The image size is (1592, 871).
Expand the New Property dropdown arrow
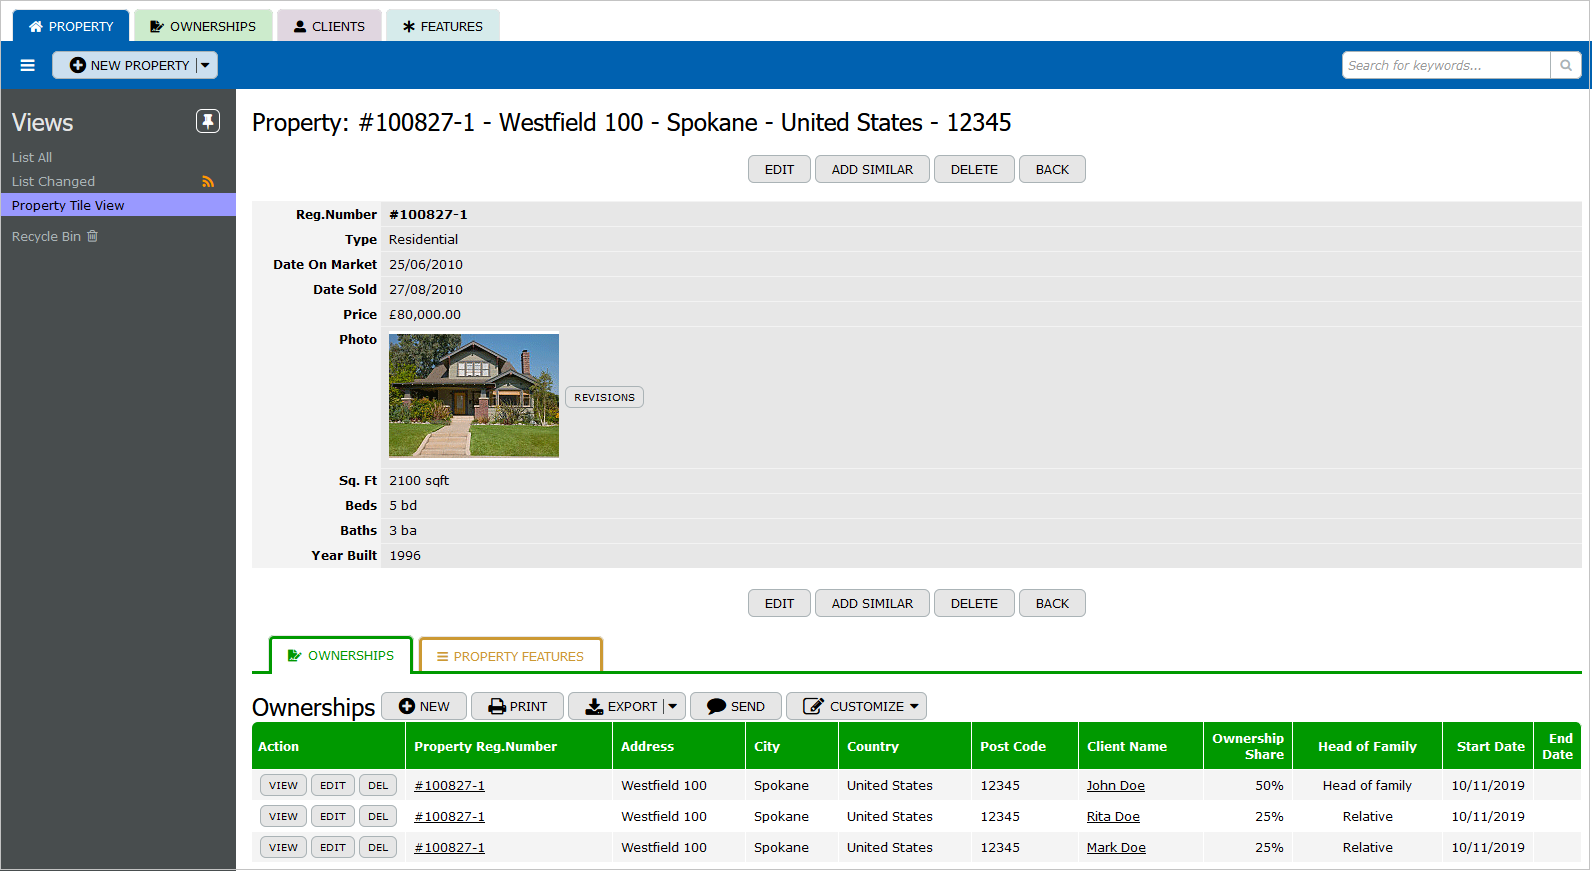(205, 65)
